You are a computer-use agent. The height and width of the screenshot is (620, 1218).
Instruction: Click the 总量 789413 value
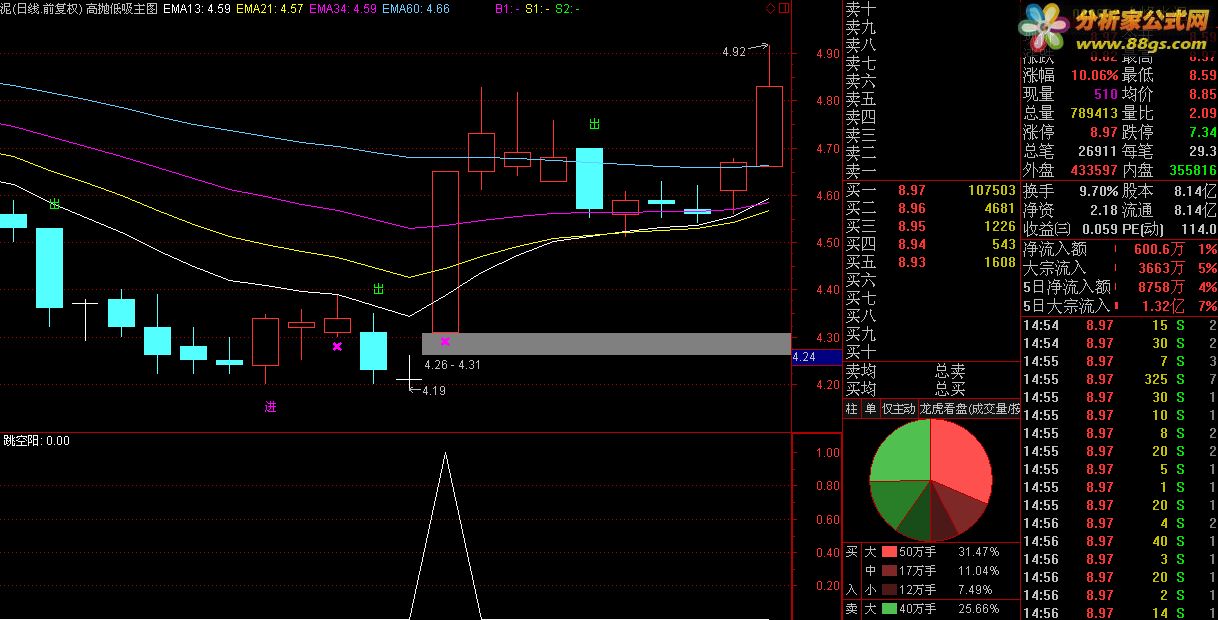(x=1093, y=113)
